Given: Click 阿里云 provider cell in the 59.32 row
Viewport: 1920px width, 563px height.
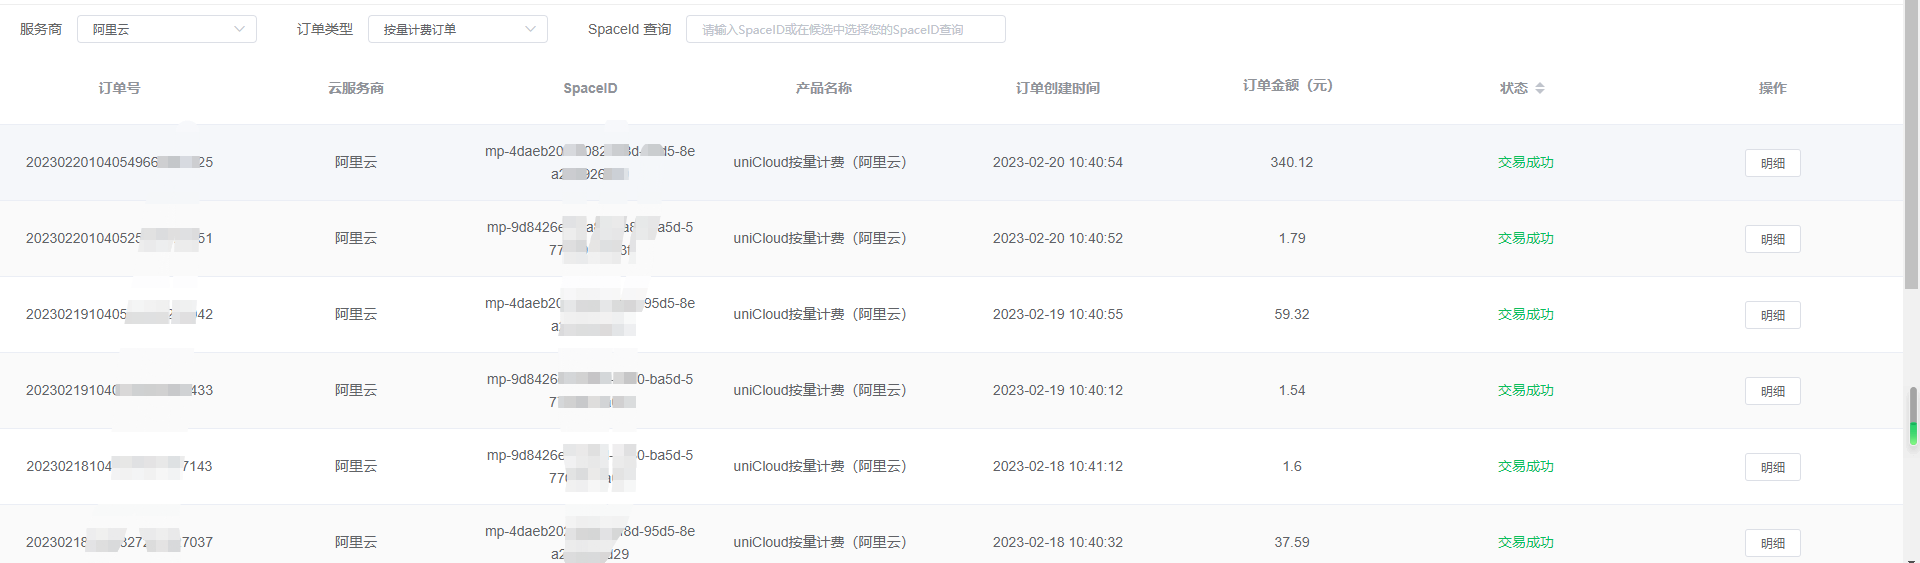Looking at the screenshot, I should (356, 314).
